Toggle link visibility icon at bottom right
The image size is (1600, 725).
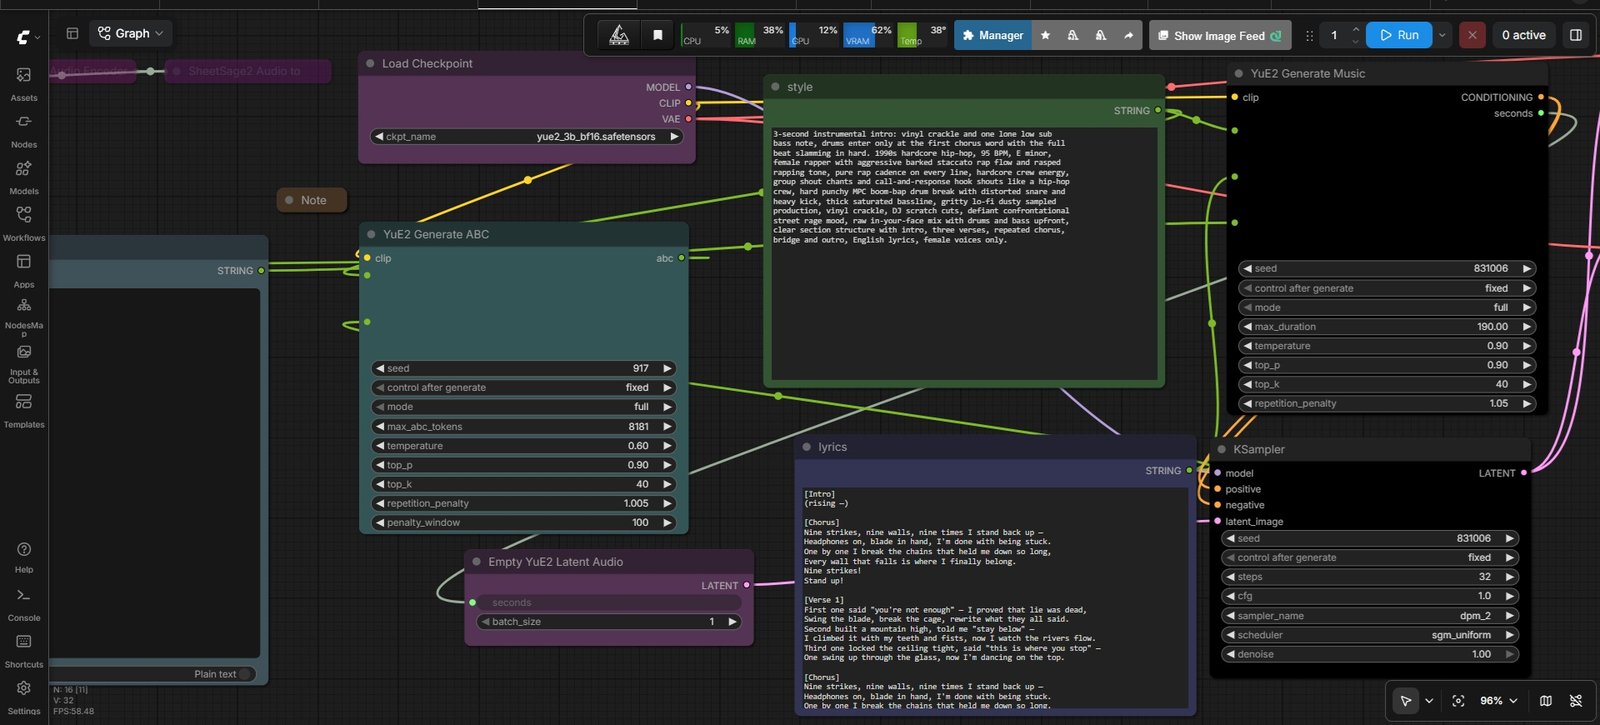[1576, 701]
